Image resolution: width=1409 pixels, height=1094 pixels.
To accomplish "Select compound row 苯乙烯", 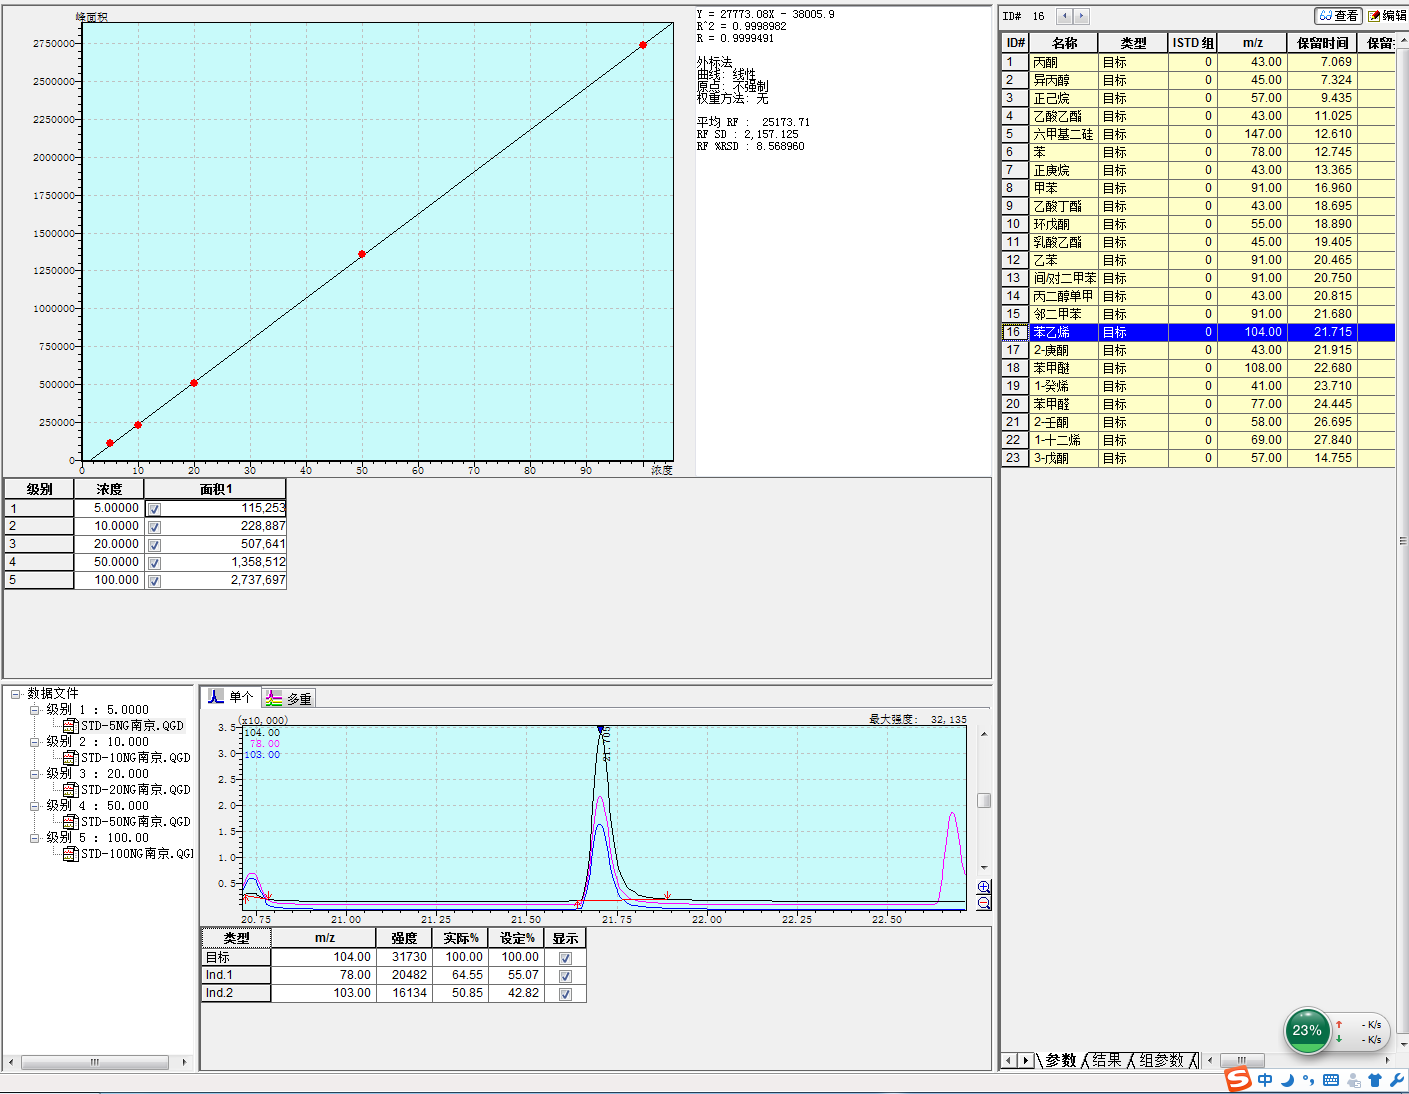I will coord(1198,332).
